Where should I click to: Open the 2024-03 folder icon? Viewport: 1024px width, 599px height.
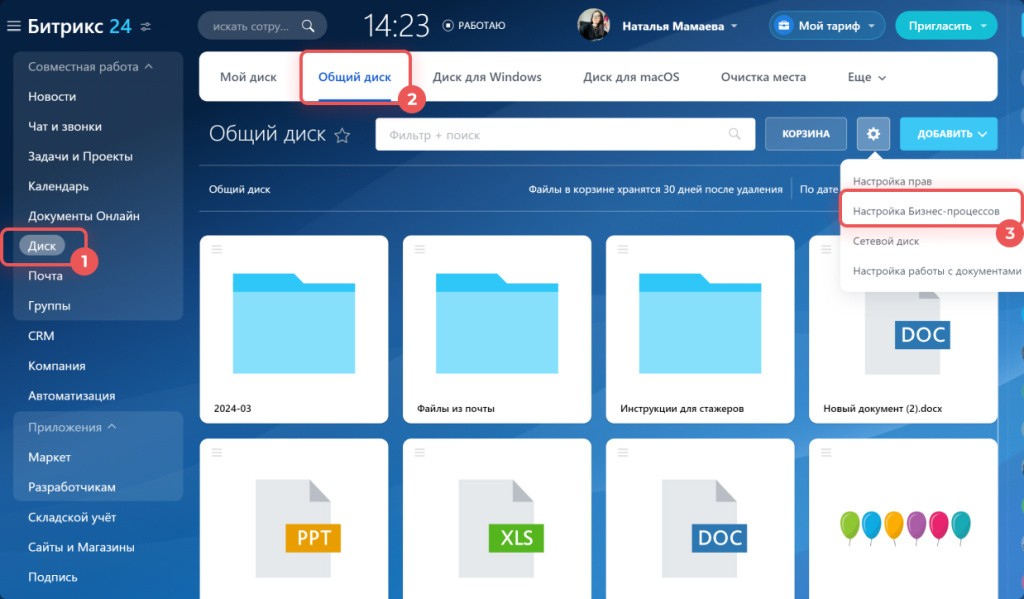tap(293, 322)
